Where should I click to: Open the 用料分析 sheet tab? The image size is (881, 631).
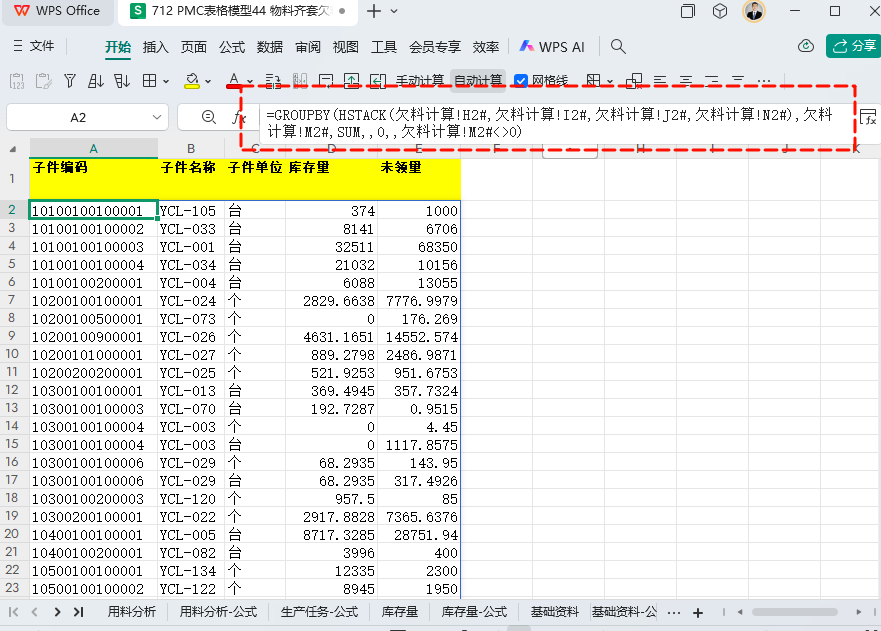(x=131, y=612)
